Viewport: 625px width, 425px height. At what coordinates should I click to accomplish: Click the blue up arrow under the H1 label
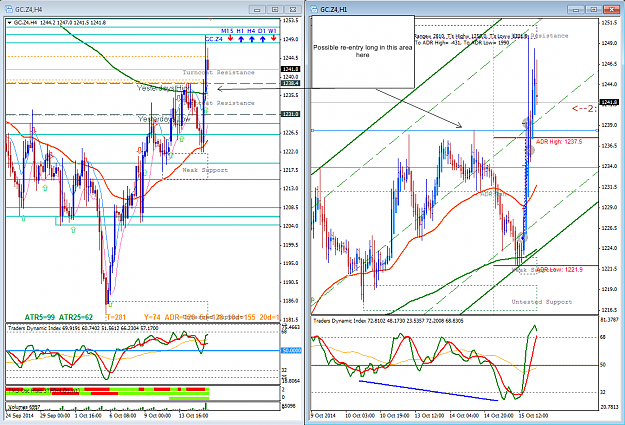pyautogui.click(x=241, y=39)
